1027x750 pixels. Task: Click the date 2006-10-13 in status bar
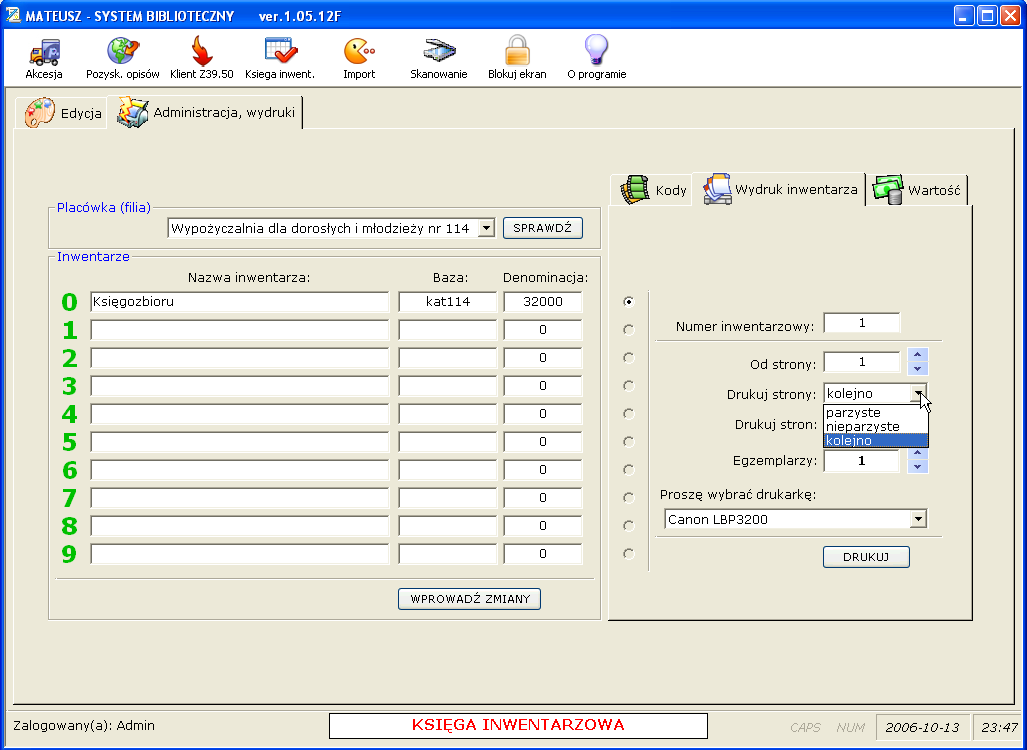tap(922, 727)
